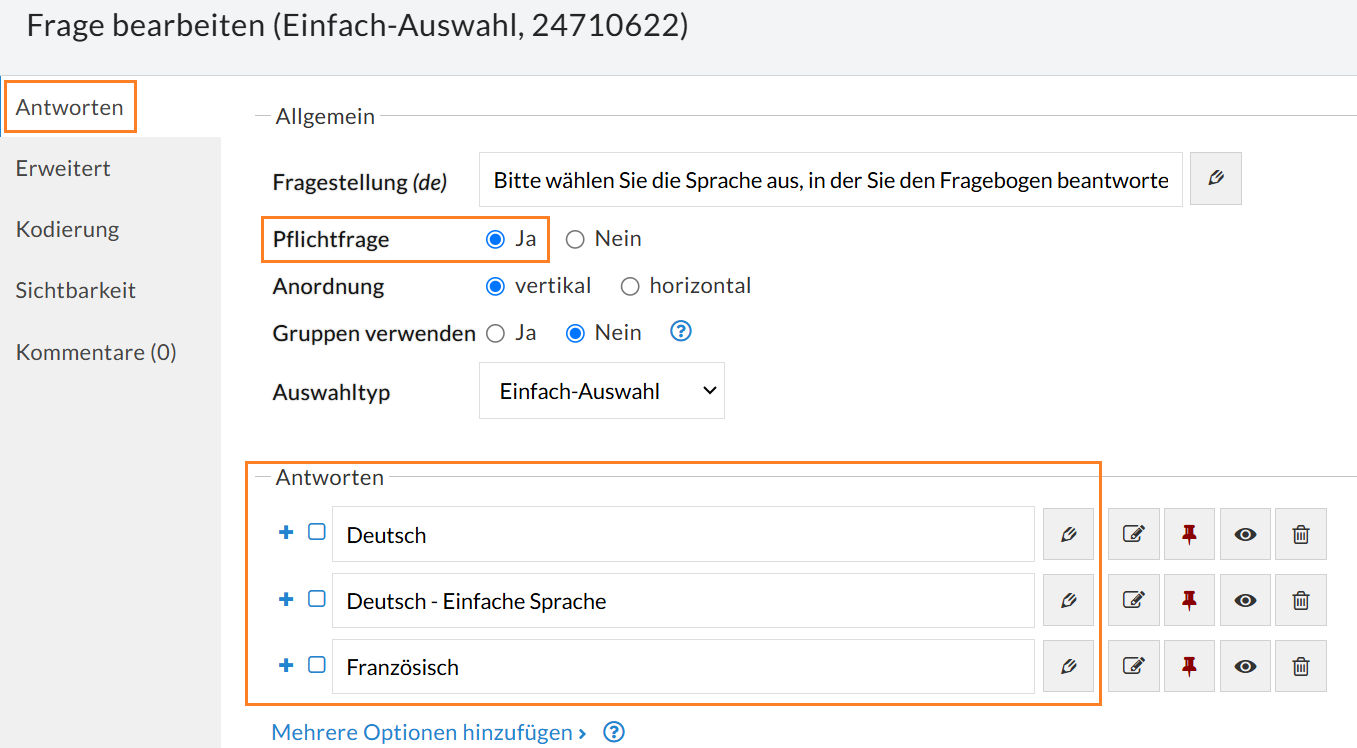Screen dimensions: 1357x748
Task: Delete the Deutsch - Einfache Sprache answer
Action: (x=1300, y=600)
